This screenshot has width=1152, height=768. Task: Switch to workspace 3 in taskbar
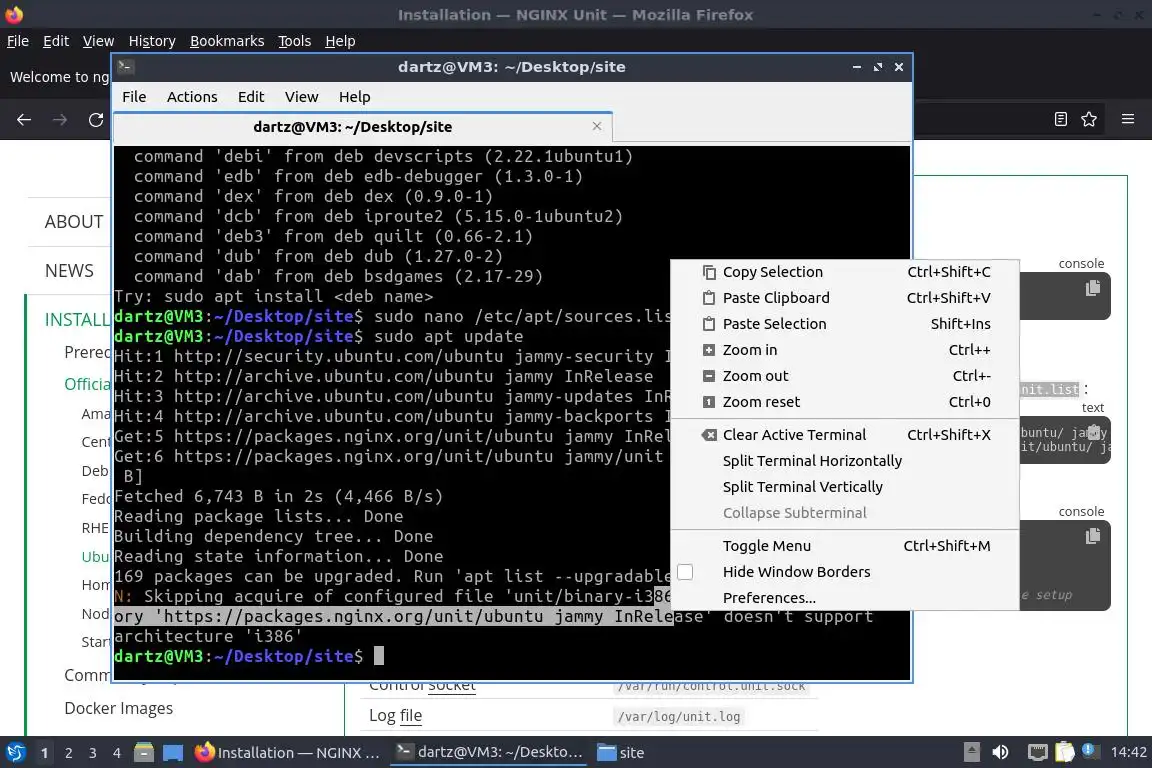point(93,753)
